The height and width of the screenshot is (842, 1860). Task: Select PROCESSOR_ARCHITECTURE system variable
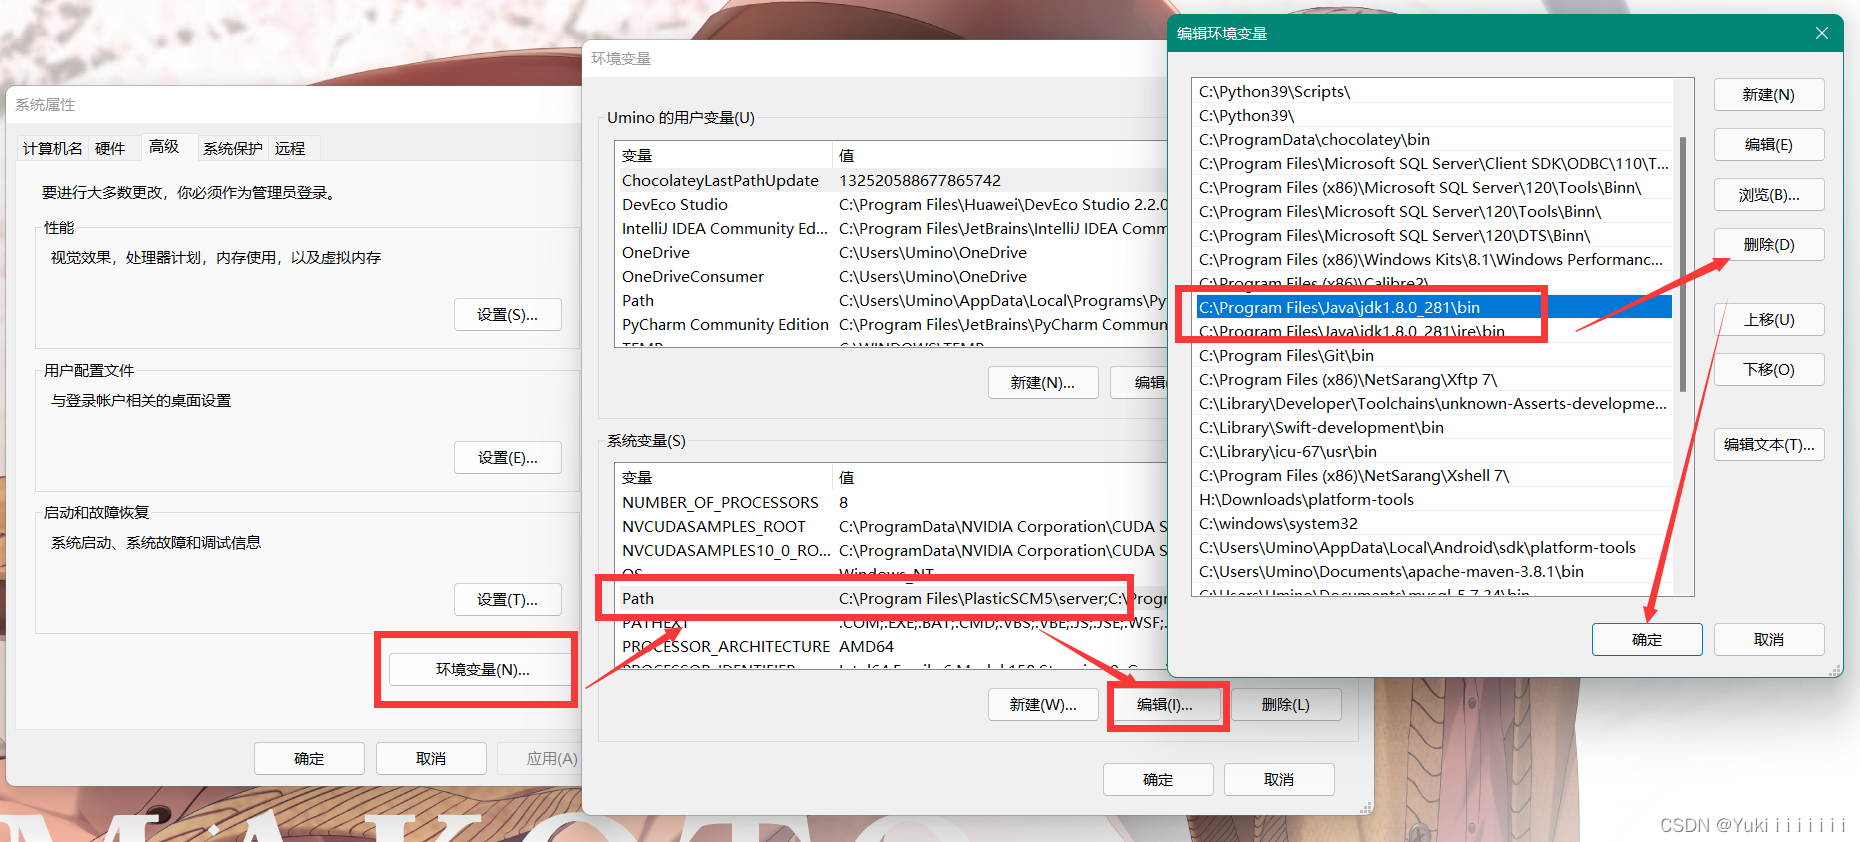tap(892, 646)
